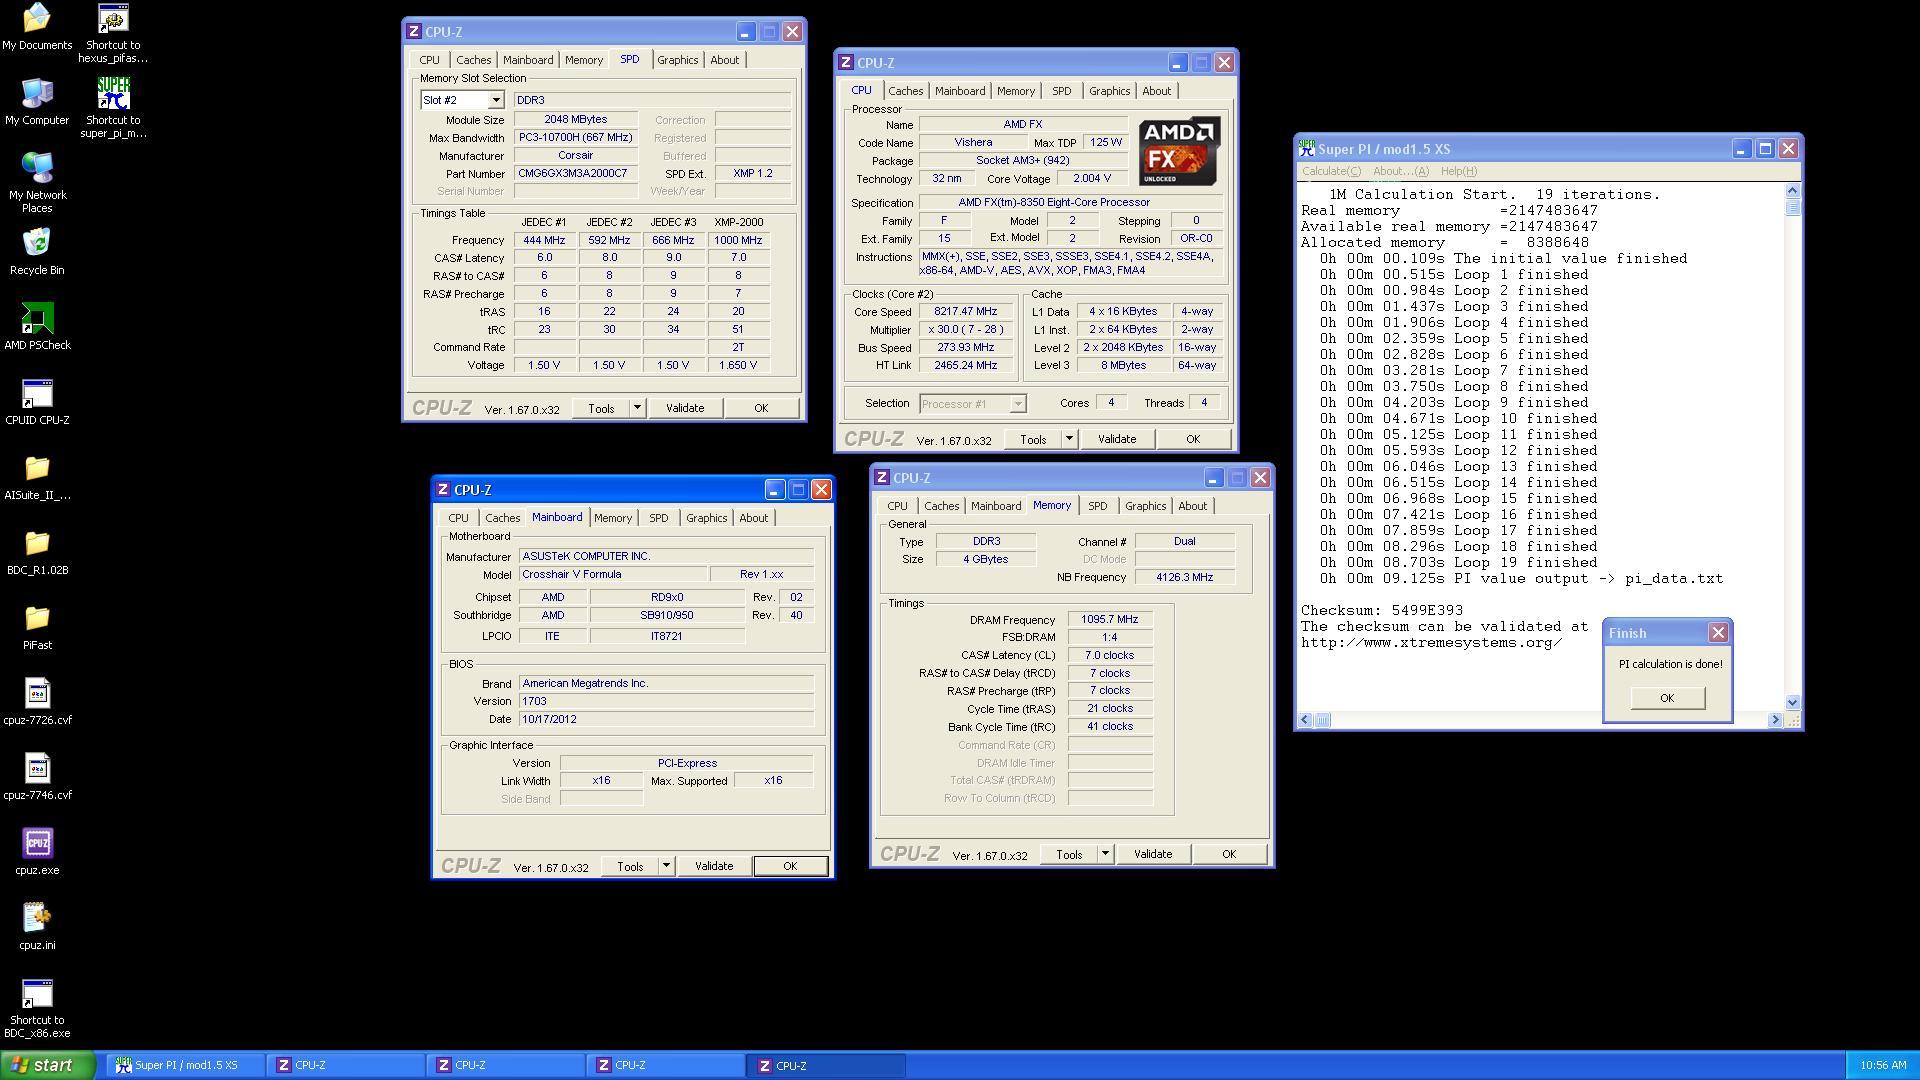Screen dimensions: 1920x1080
Task: Click the Calculate menu in Super PI
Action: (x=1331, y=169)
